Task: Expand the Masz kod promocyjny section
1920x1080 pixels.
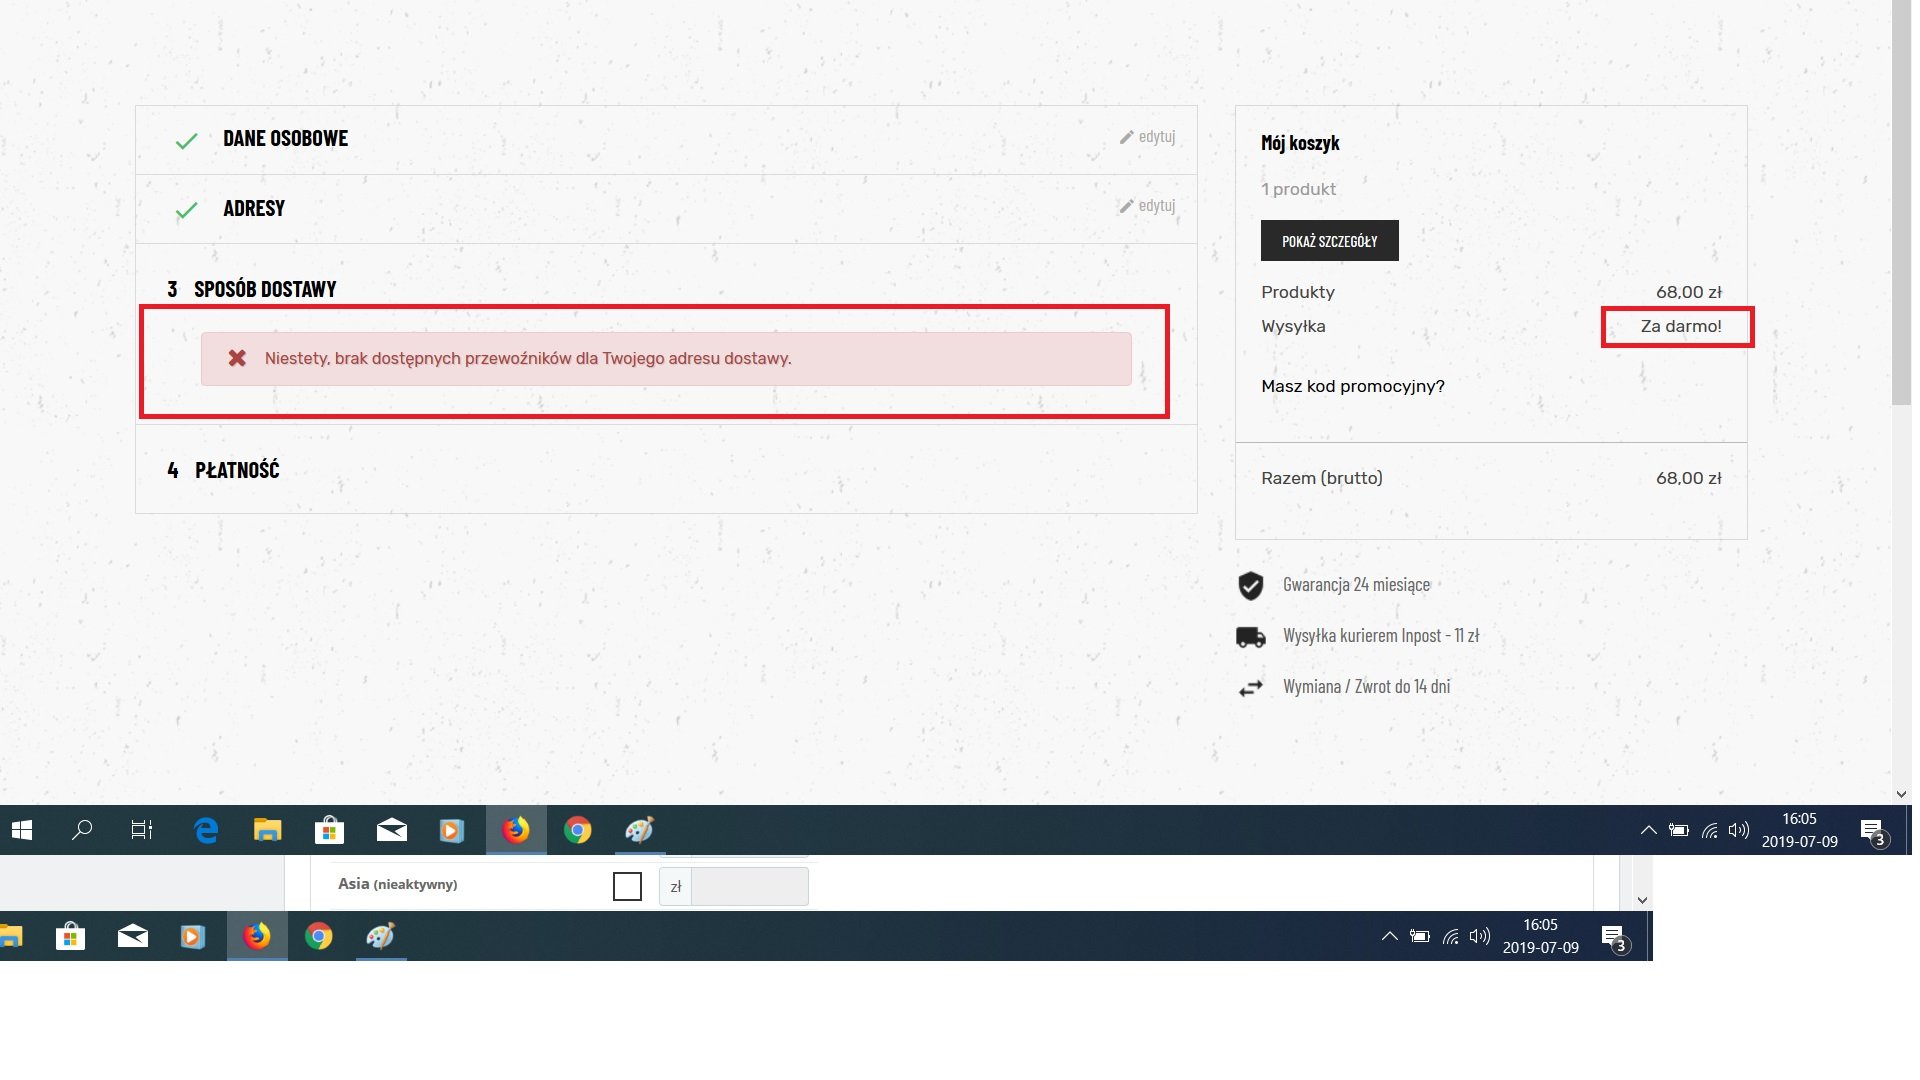Action: pyautogui.click(x=1352, y=386)
